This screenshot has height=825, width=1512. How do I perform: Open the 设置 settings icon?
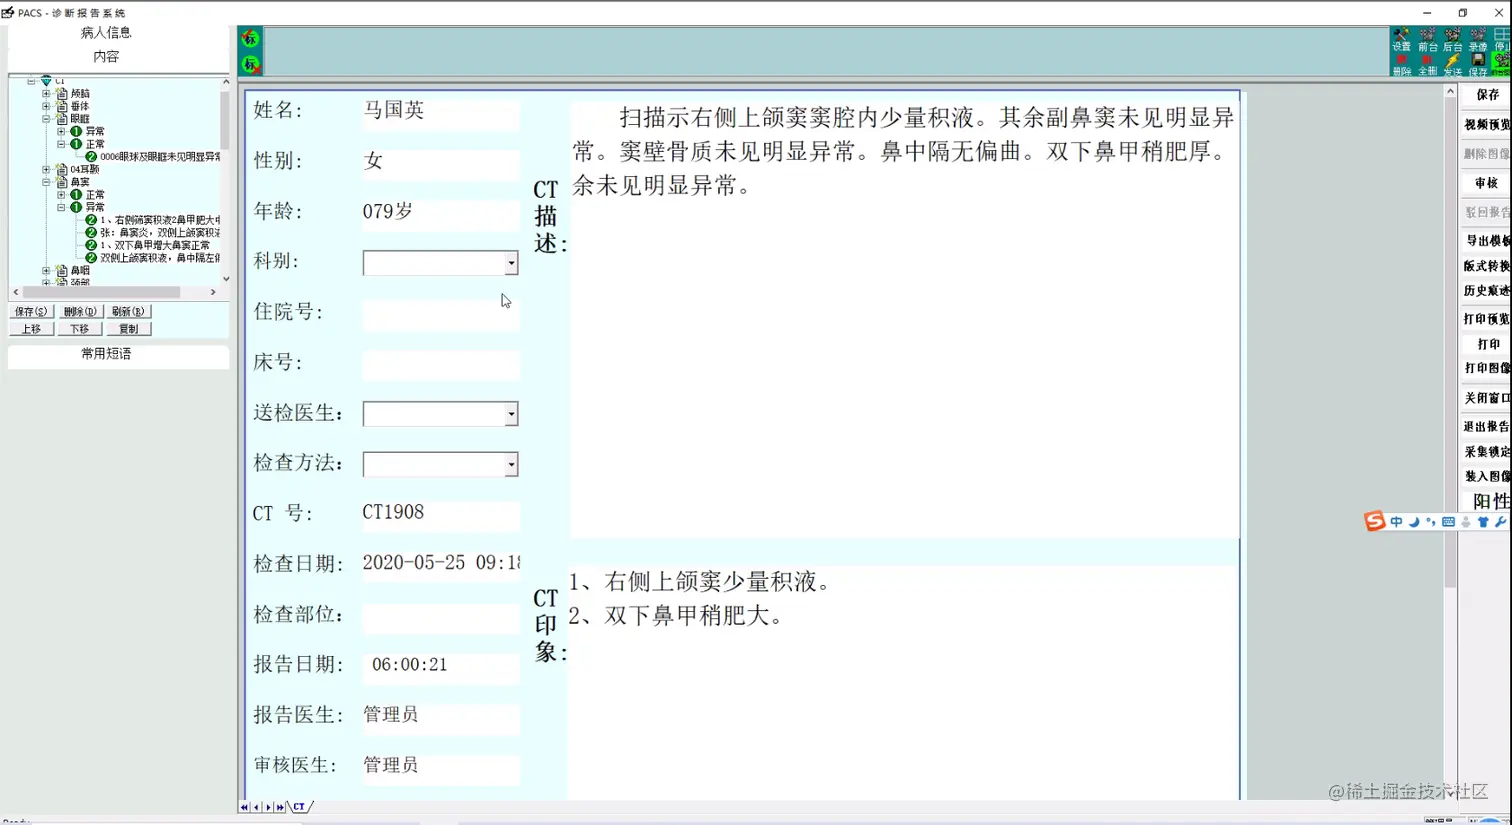point(1402,40)
